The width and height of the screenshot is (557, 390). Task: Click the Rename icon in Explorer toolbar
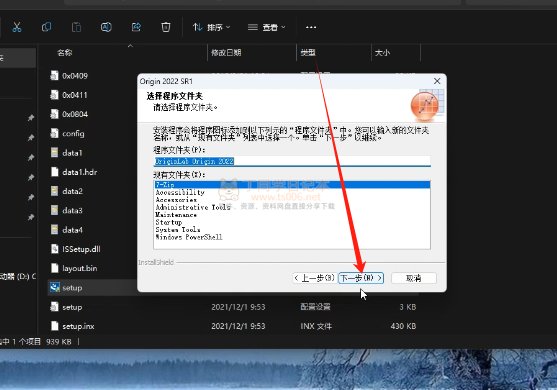click(x=106, y=27)
